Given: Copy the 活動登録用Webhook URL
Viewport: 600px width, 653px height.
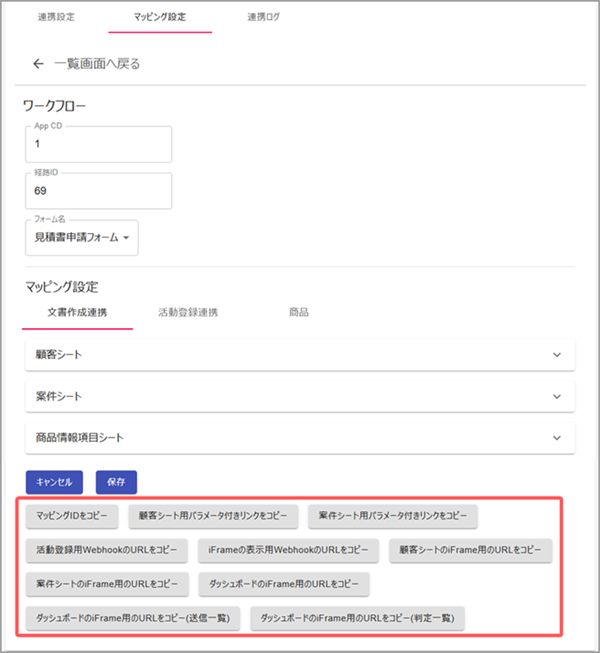Looking at the screenshot, I should tap(107, 550).
